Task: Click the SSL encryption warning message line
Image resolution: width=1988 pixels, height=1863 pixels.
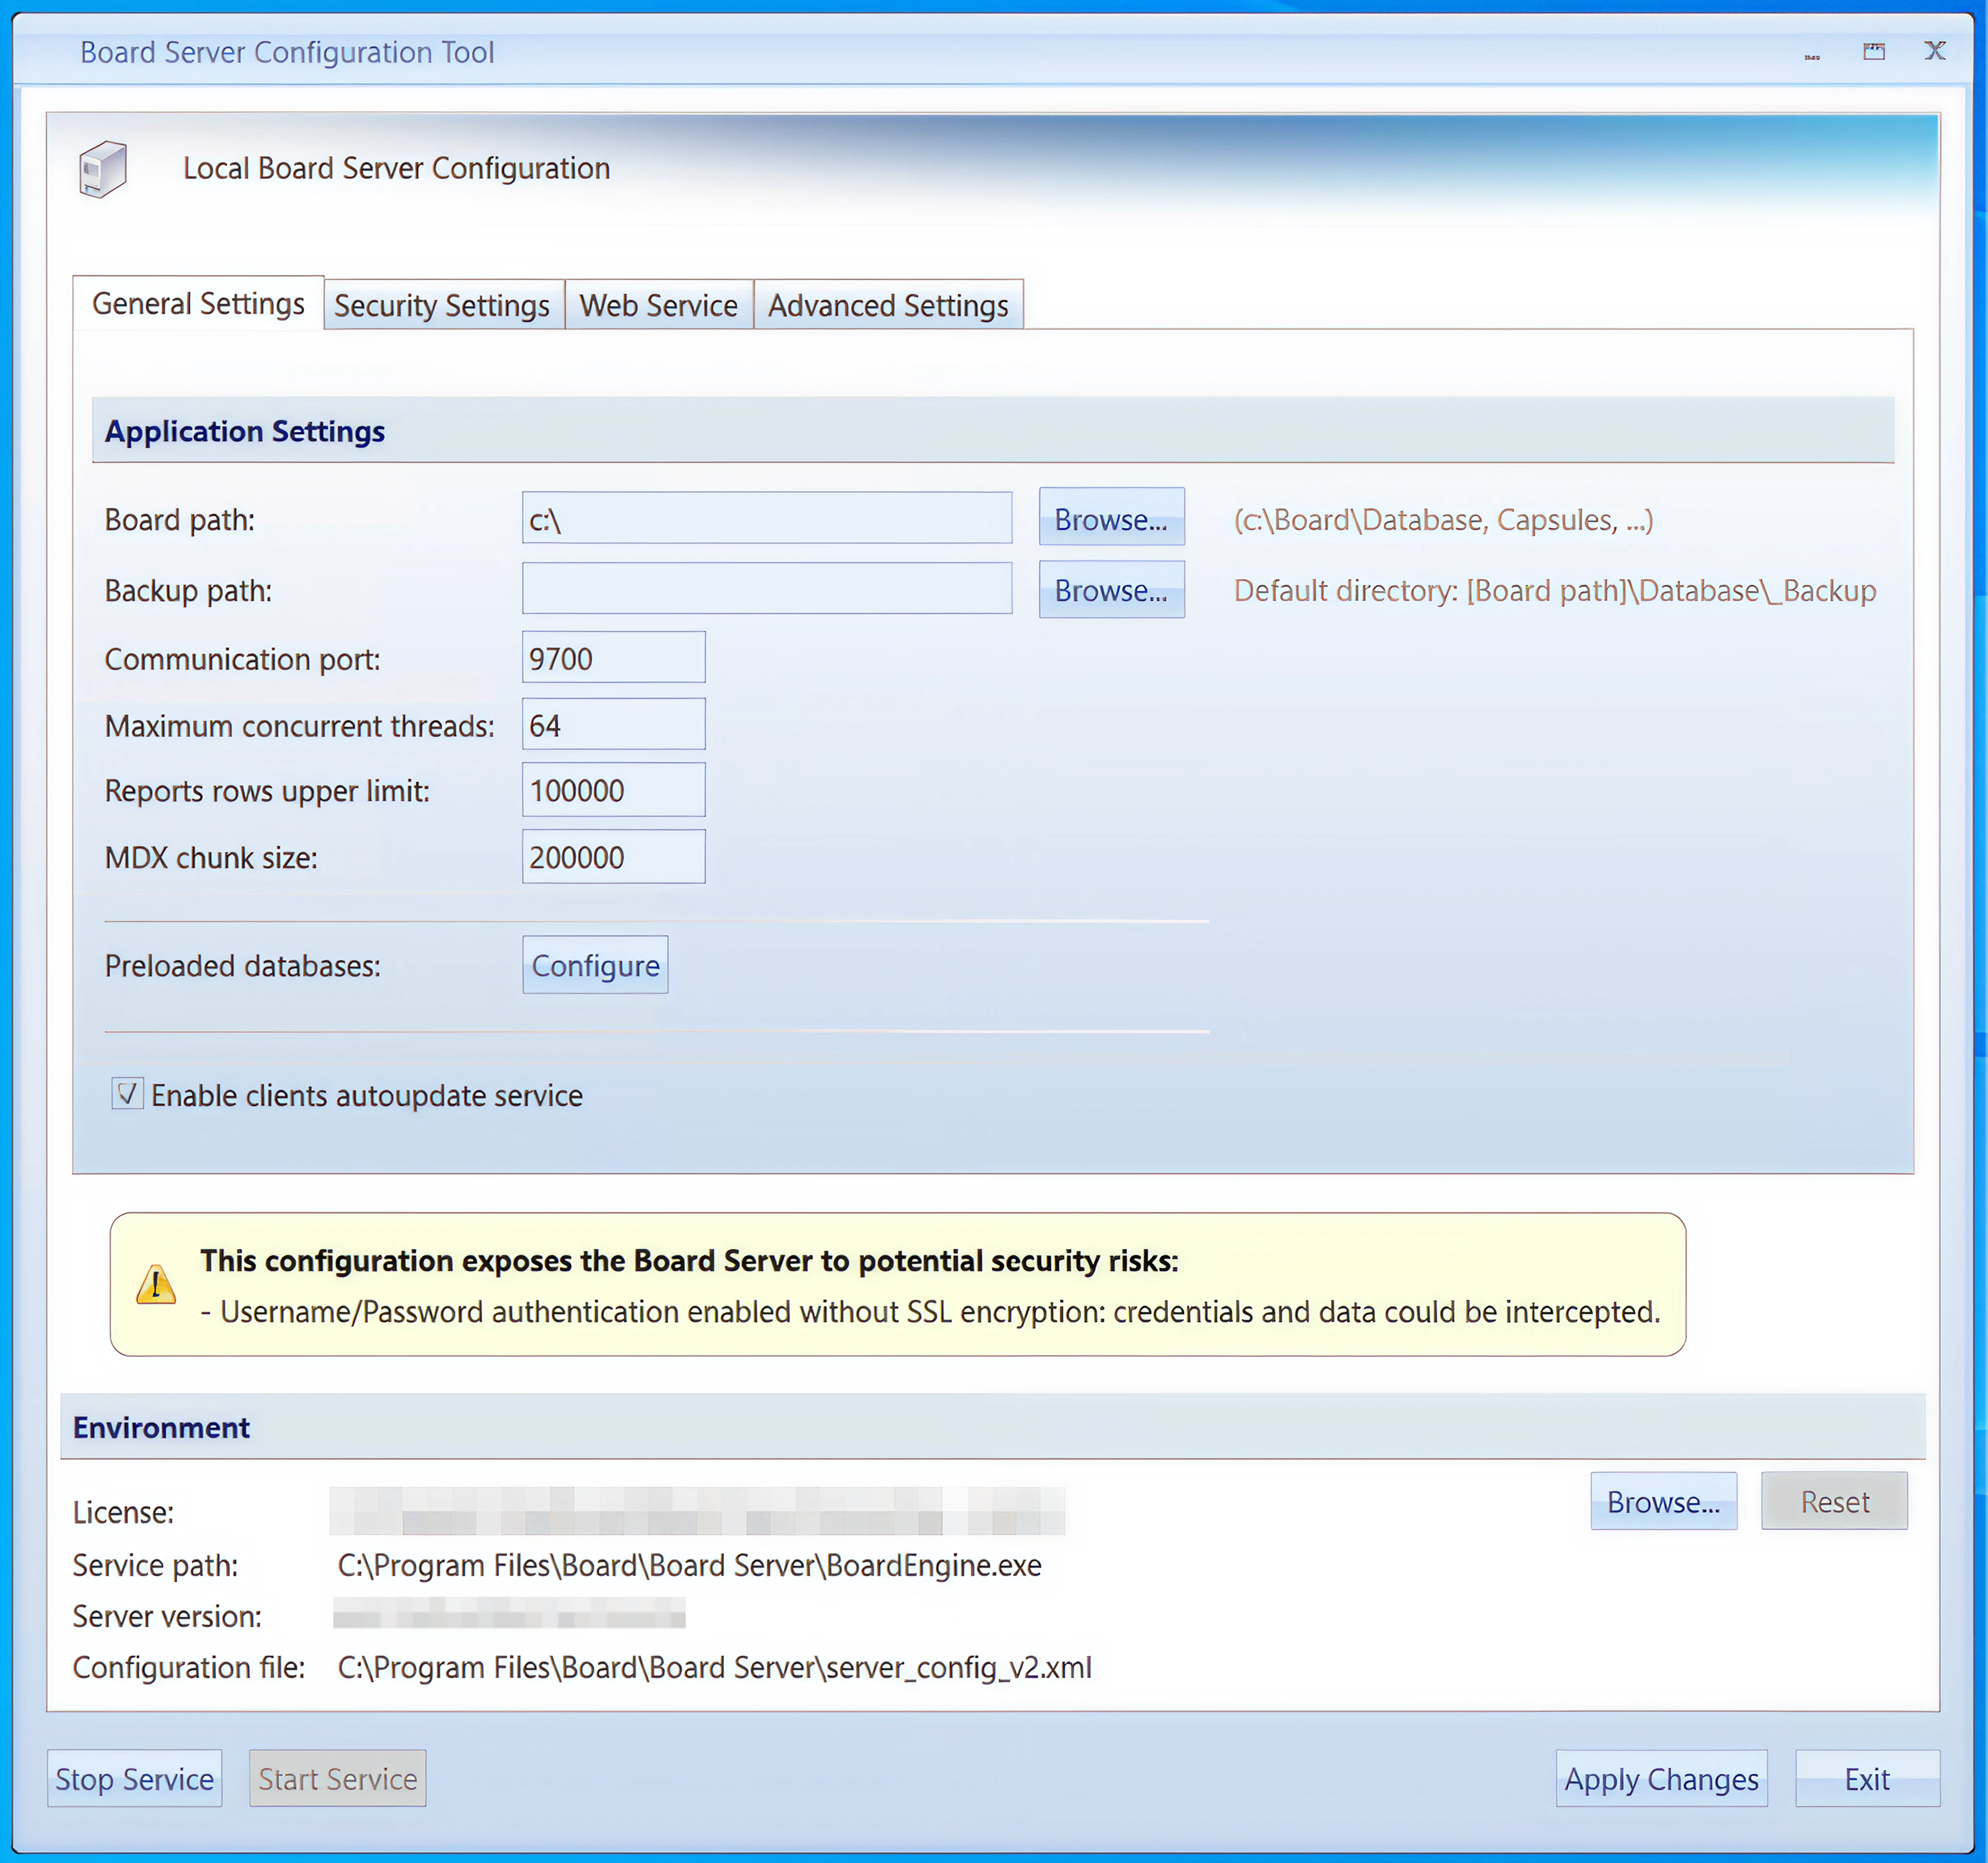Action: pos(930,1312)
